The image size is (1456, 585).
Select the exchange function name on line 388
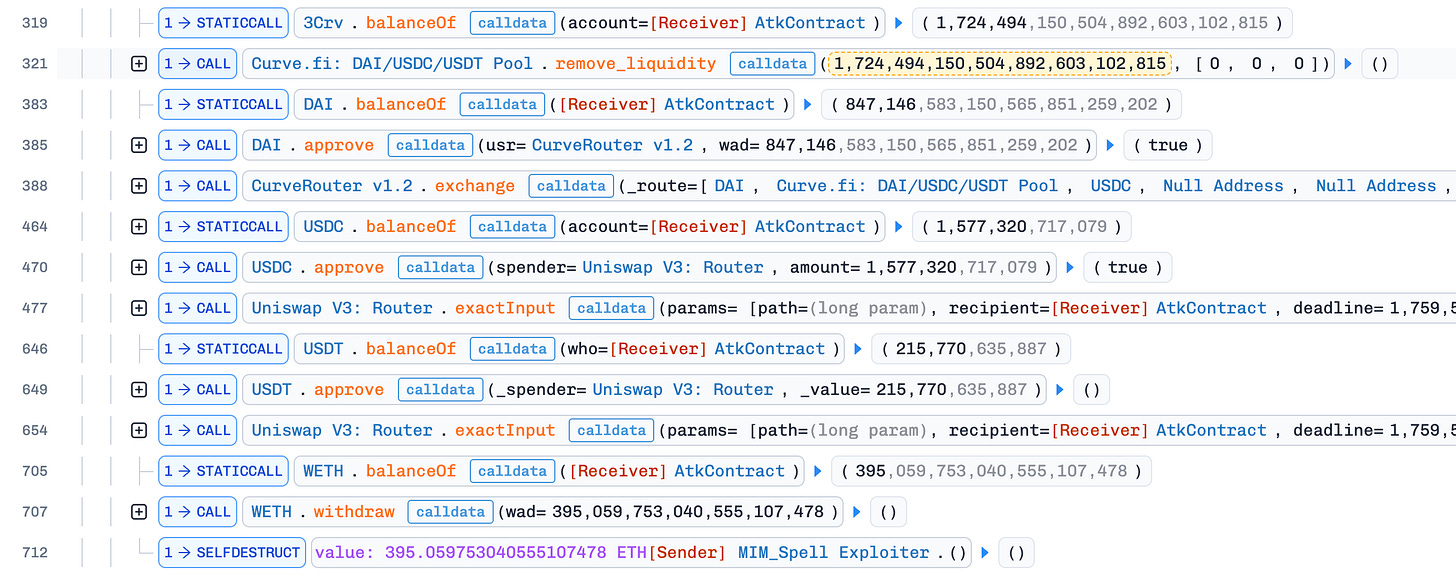[475, 186]
